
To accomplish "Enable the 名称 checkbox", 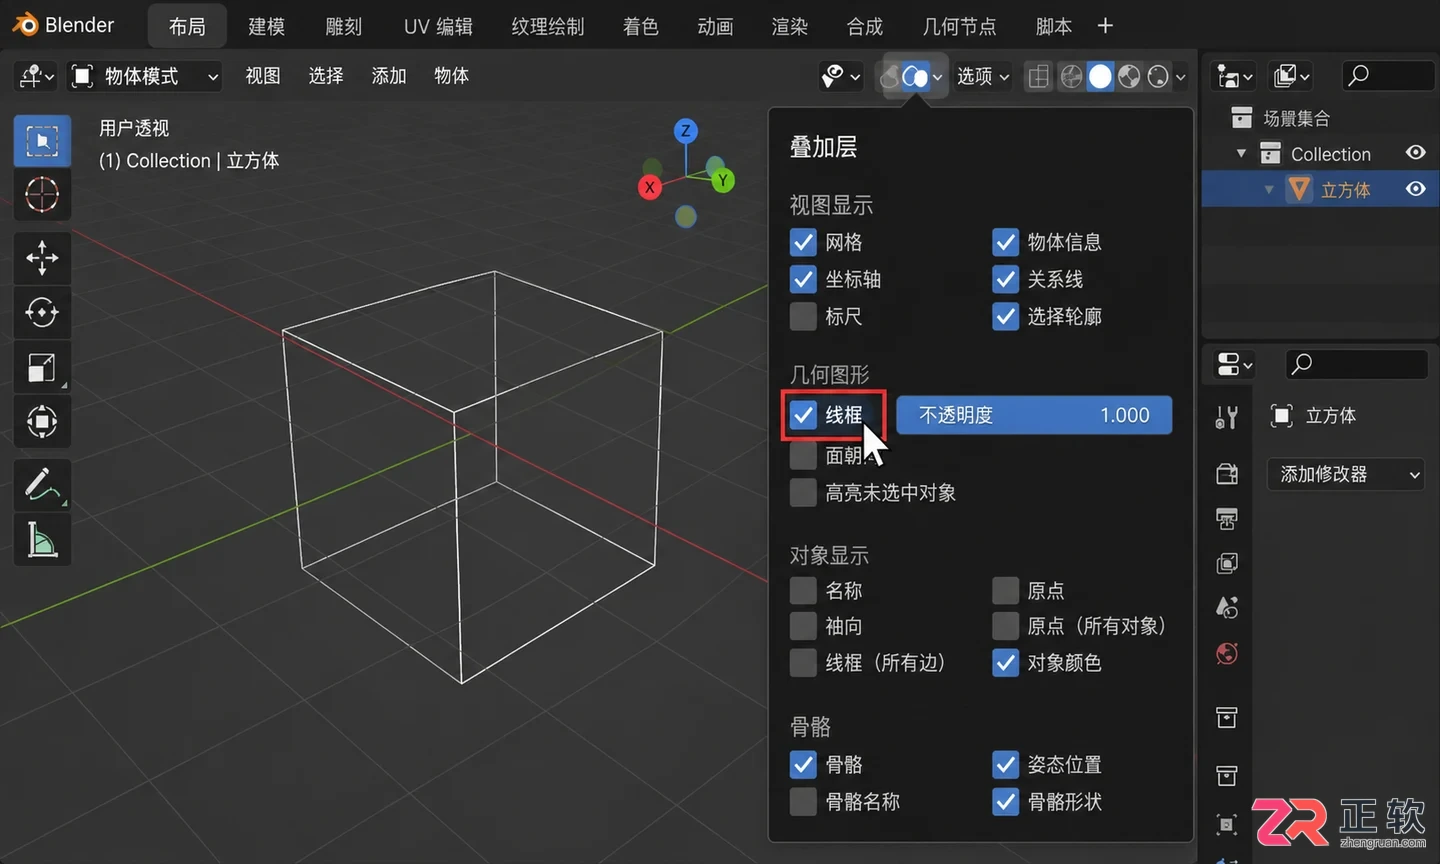I will (803, 590).
